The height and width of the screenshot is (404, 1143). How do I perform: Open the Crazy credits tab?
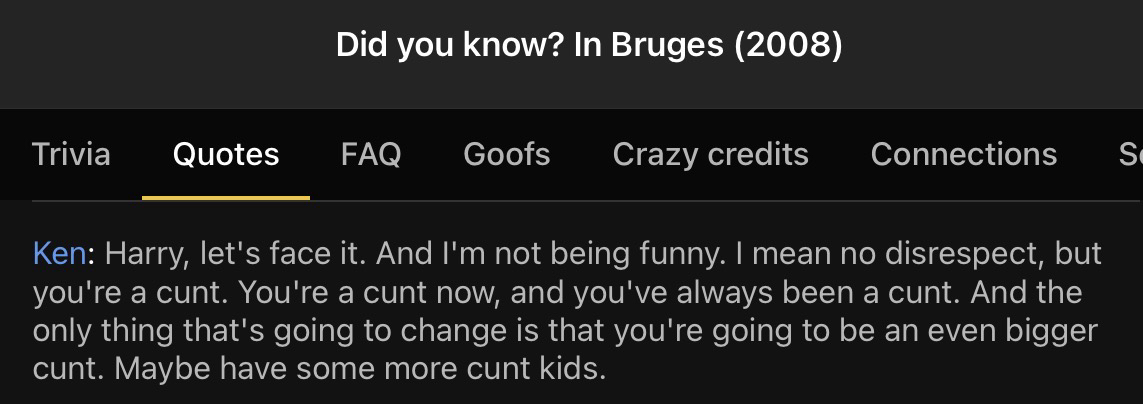pos(710,154)
